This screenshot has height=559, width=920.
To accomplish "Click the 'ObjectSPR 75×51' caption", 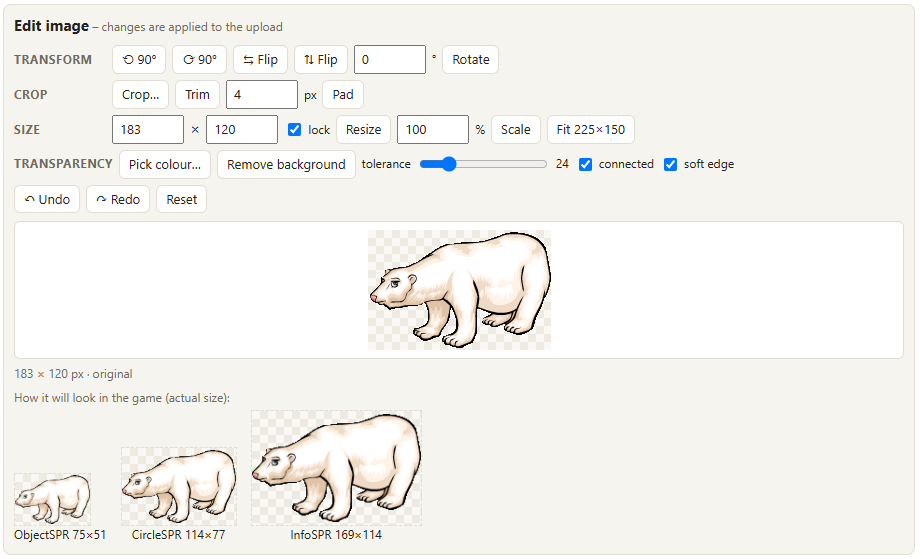I will tap(60, 535).
